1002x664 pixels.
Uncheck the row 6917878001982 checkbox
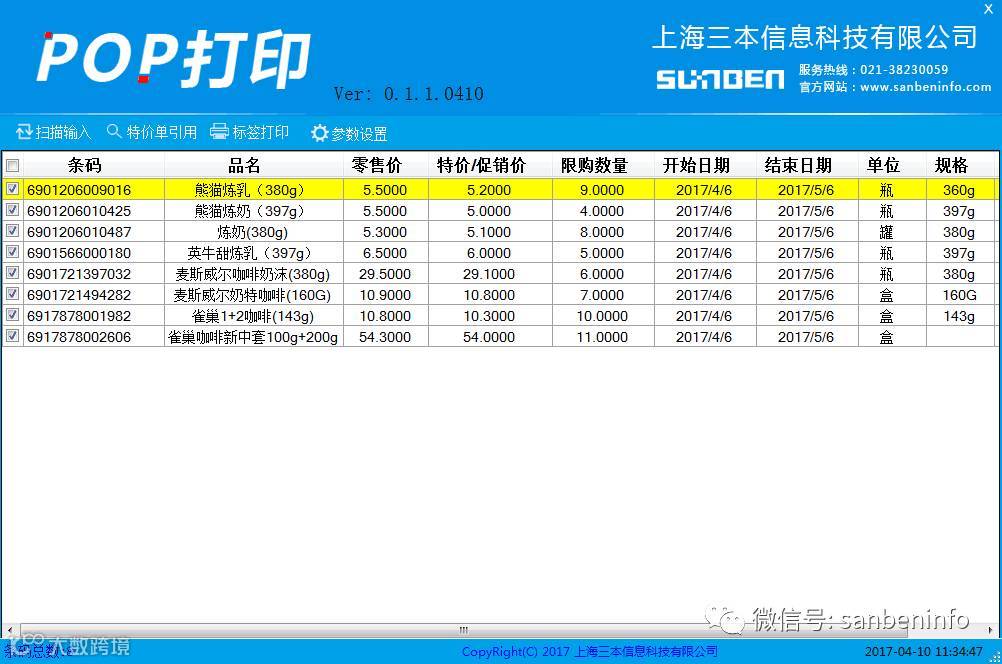pos(12,315)
